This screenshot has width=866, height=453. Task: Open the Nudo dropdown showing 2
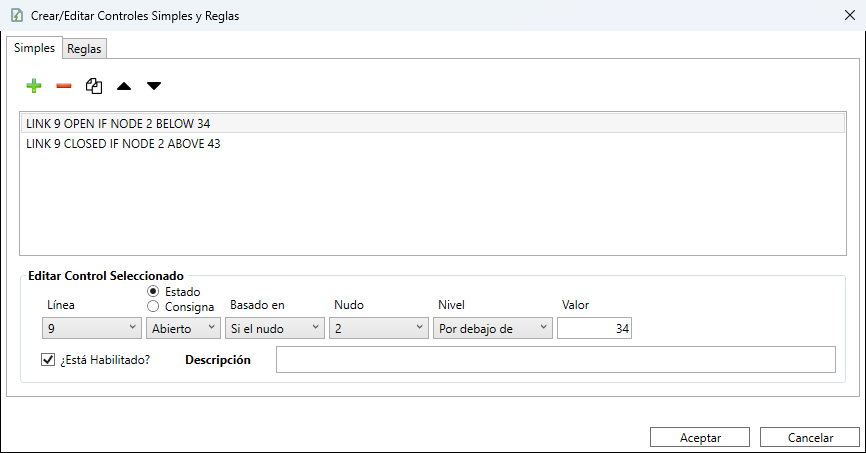(x=379, y=328)
